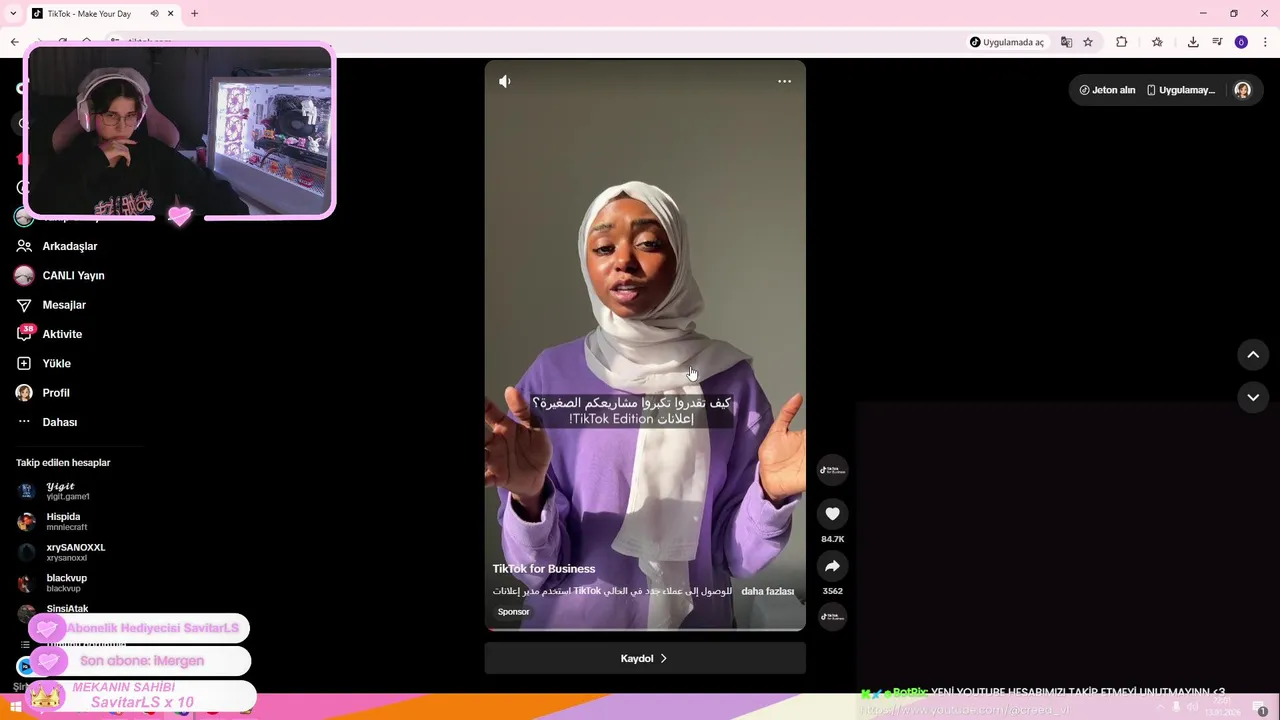Go to the next video with down chevron
The image size is (1280, 720).
click(1253, 397)
